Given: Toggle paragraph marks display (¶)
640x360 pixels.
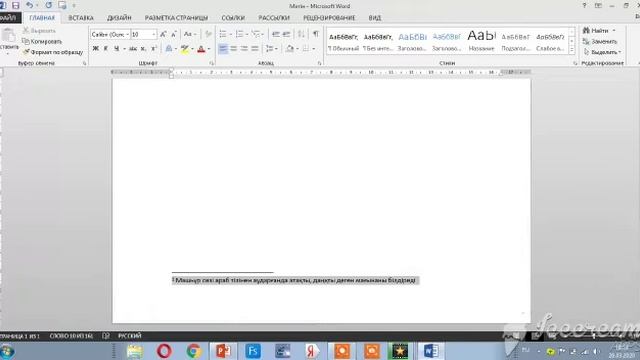Looking at the screenshot, I should (x=316, y=34).
